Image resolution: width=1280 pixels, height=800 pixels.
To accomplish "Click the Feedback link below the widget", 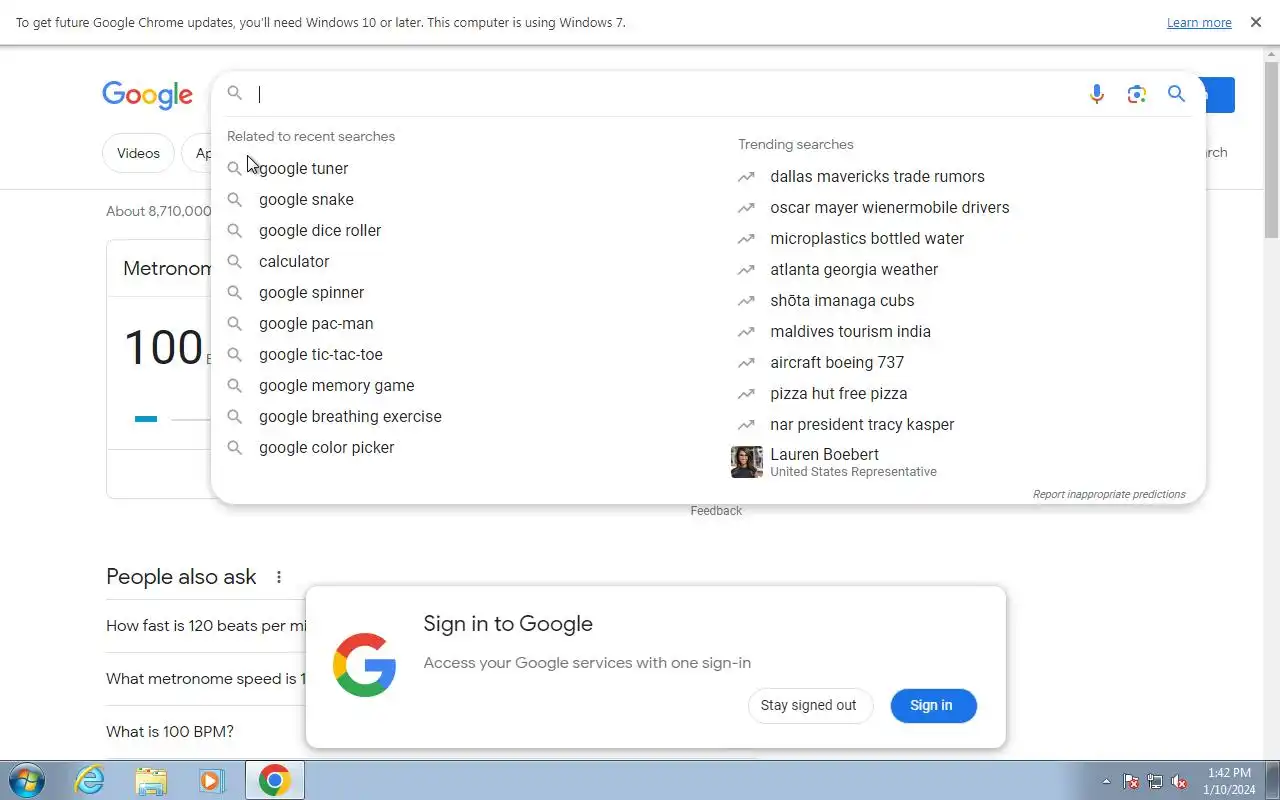I will pyautogui.click(x=716, y=511).
